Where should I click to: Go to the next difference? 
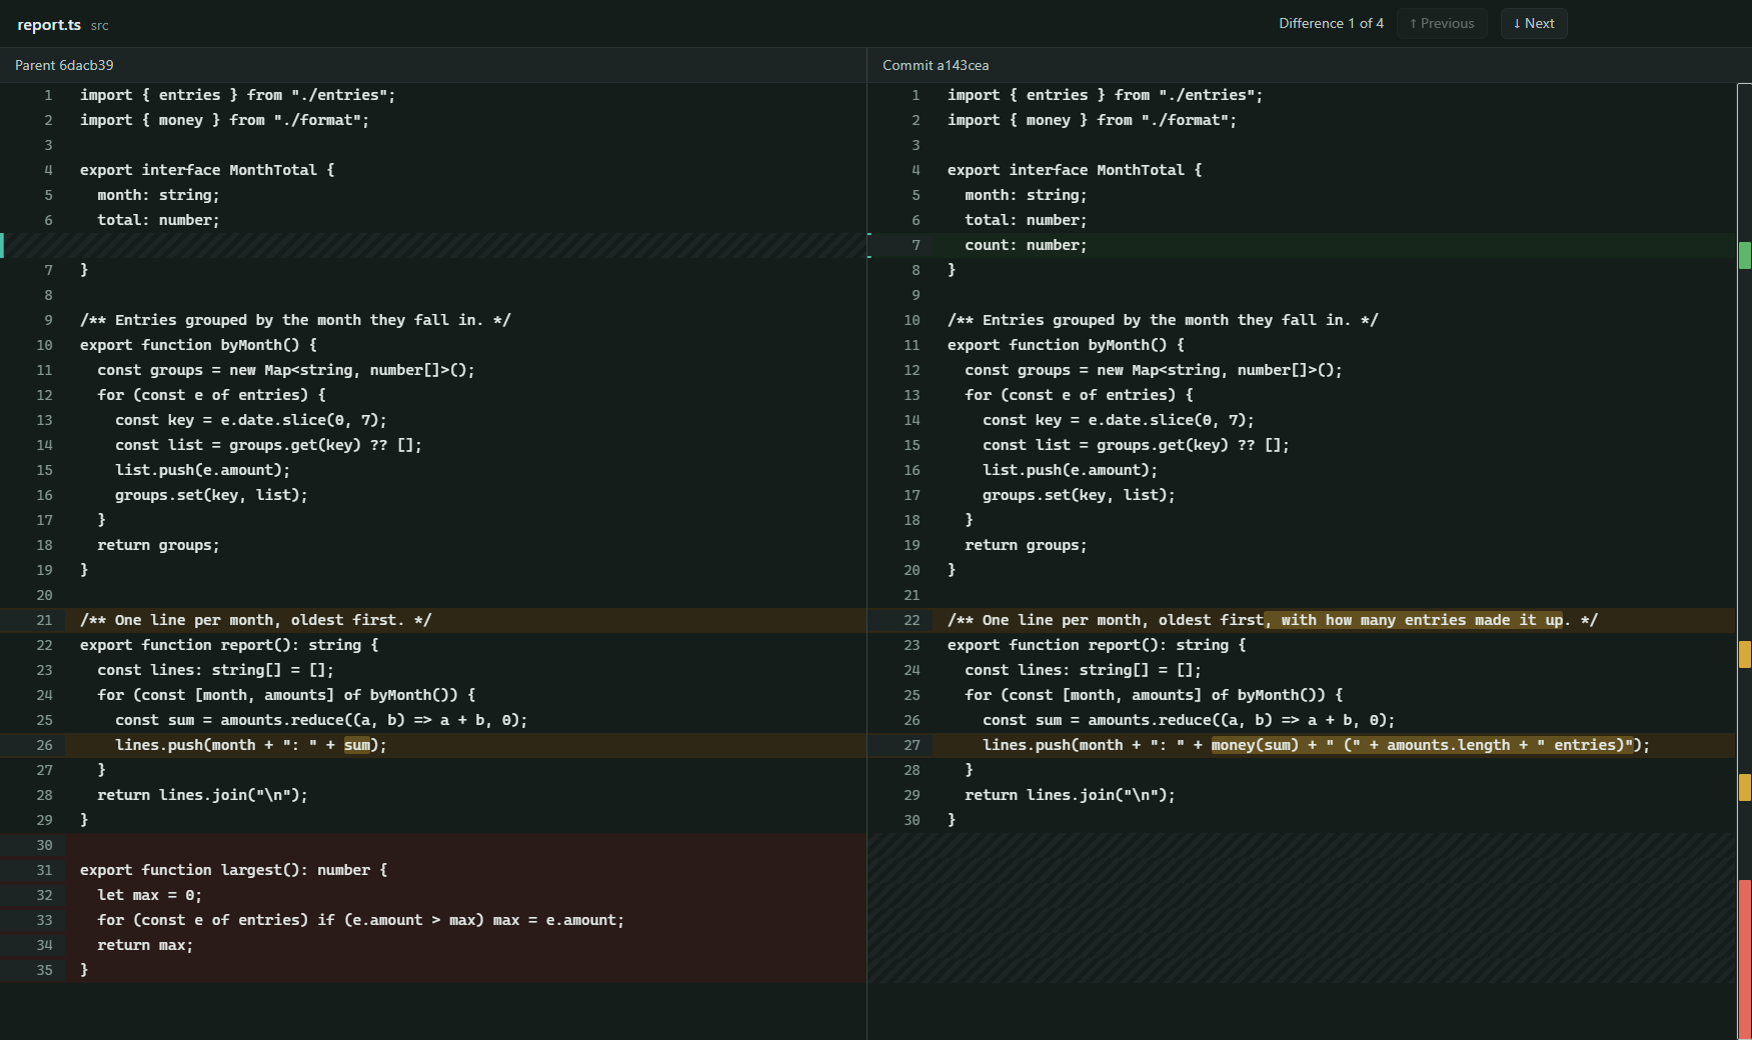[x=1533, y=23]
